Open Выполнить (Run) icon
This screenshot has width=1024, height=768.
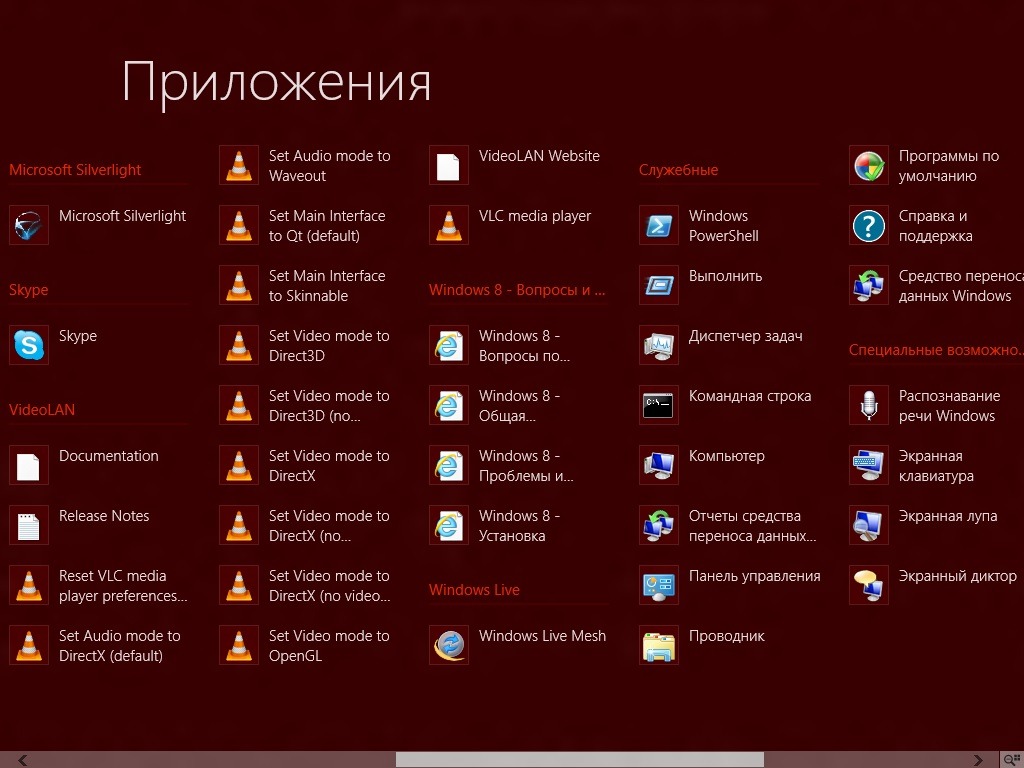(x=659, y=285)
